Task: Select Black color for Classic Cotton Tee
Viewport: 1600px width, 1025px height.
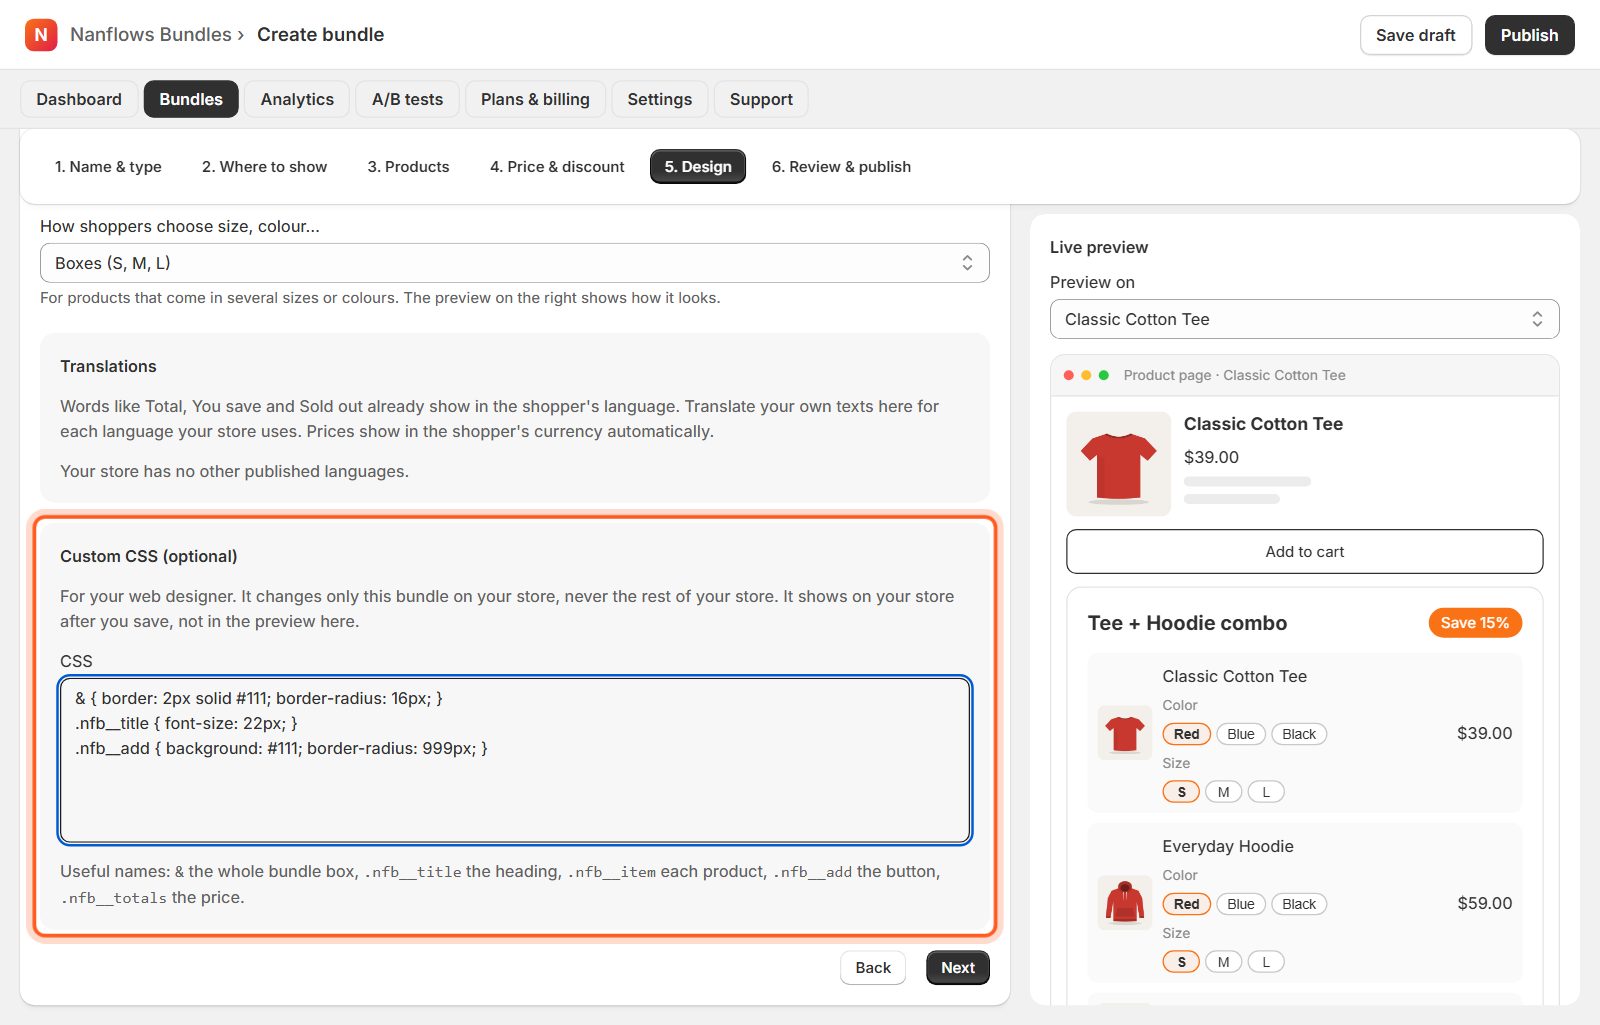Action: pyautogui.click(x=1299, y=734)
